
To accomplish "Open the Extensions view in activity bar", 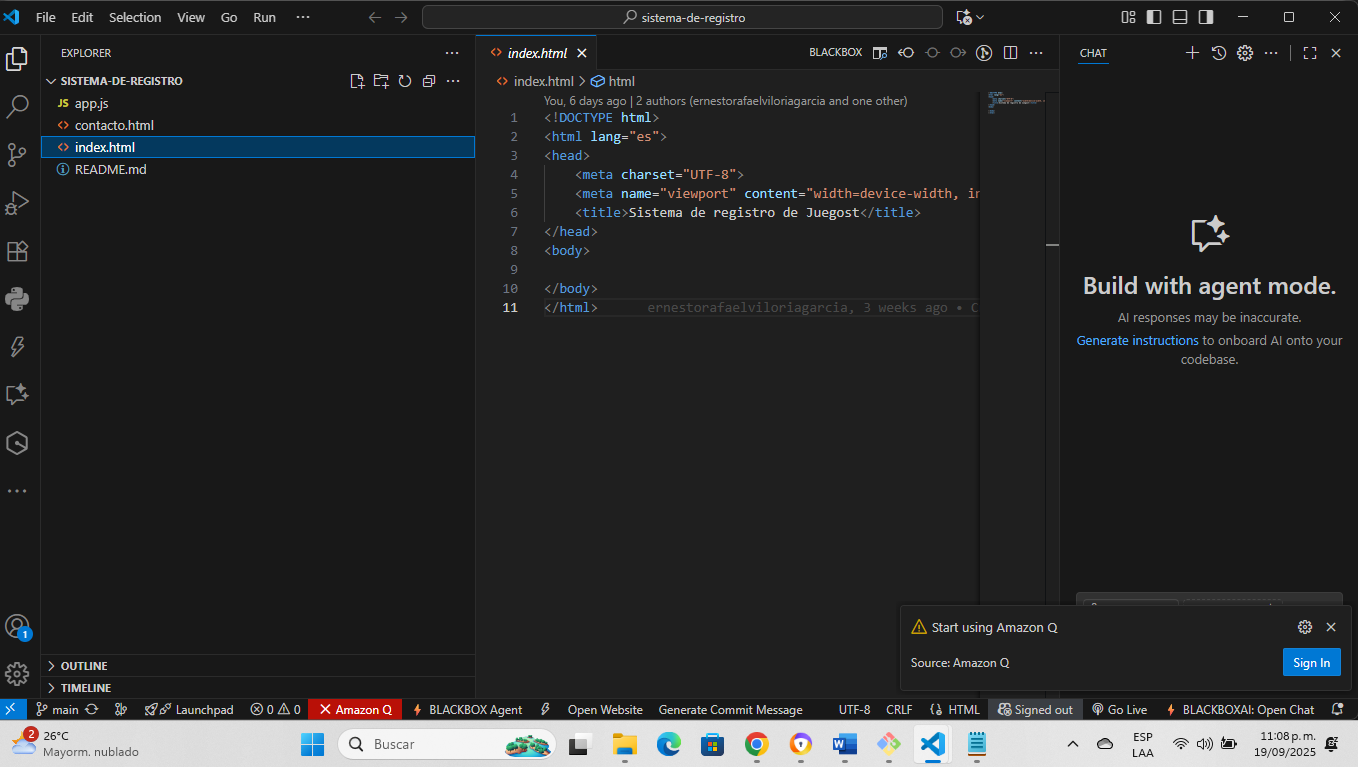I will point(17,251).
